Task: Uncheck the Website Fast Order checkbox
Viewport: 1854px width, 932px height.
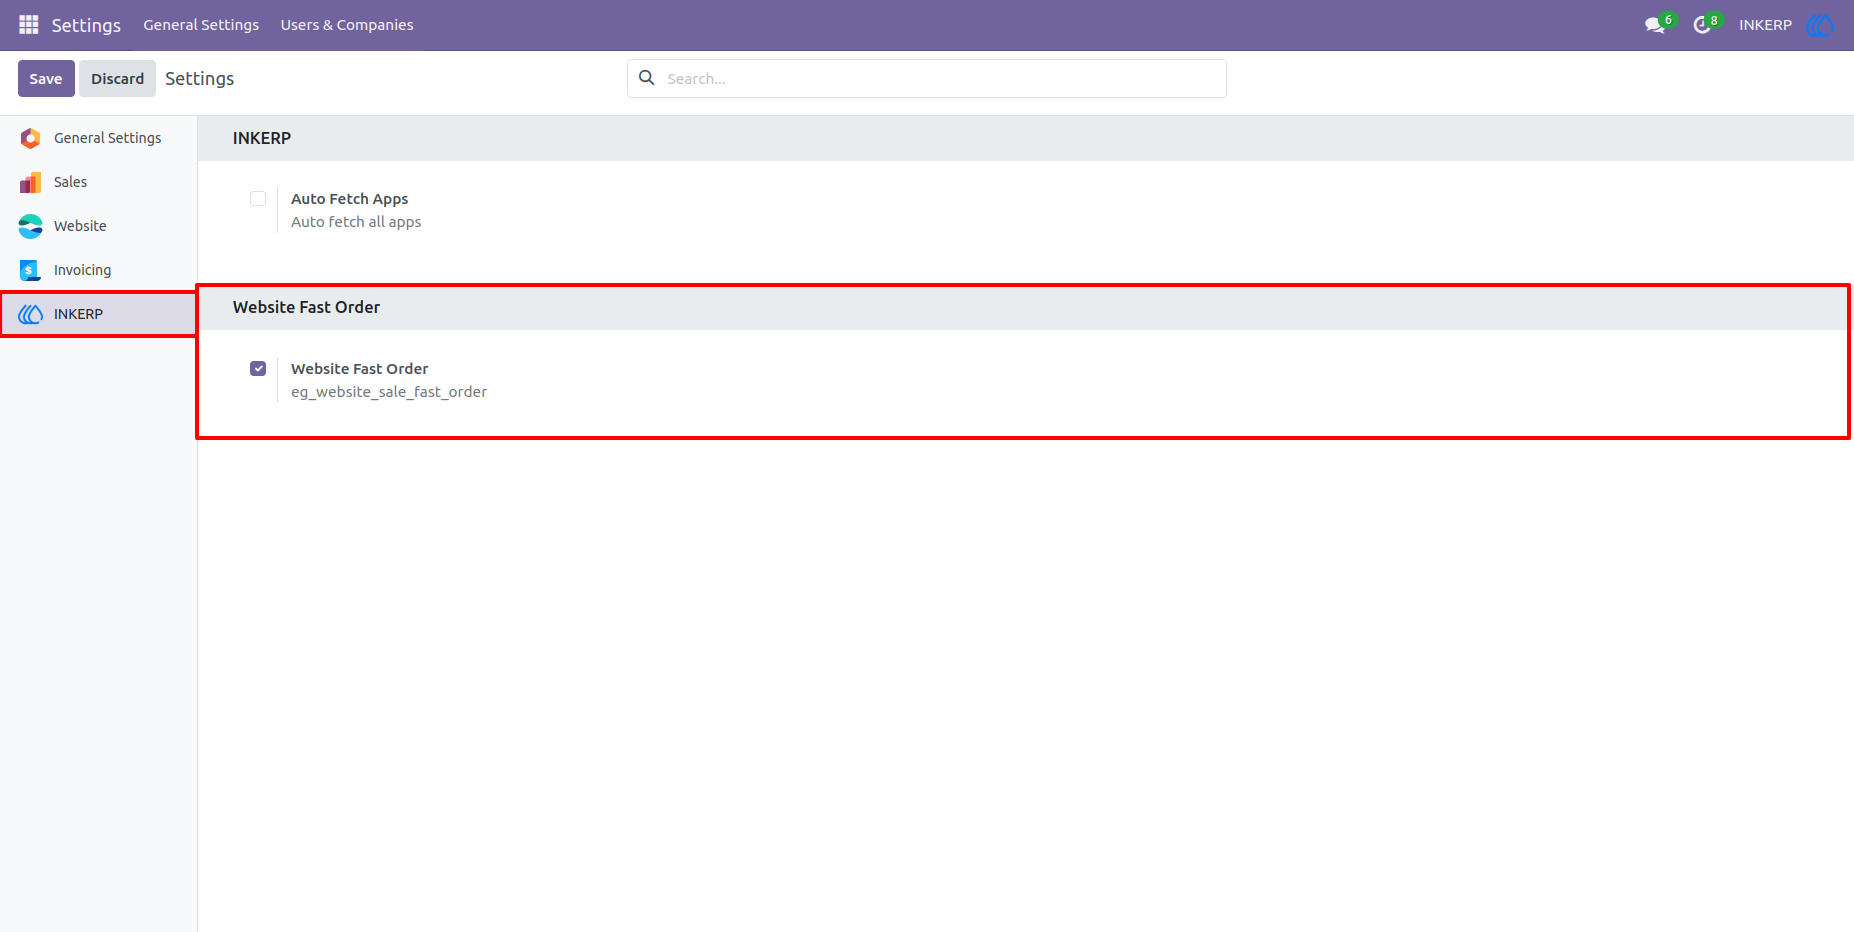Action: pos(258,368)
